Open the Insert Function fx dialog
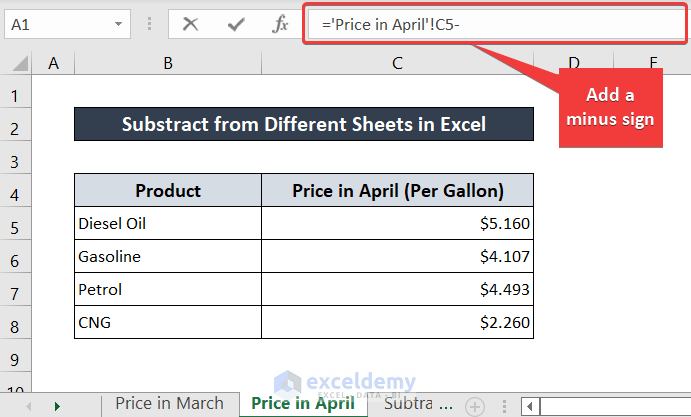This screenshot has height=417, width=691. point(280,23)
